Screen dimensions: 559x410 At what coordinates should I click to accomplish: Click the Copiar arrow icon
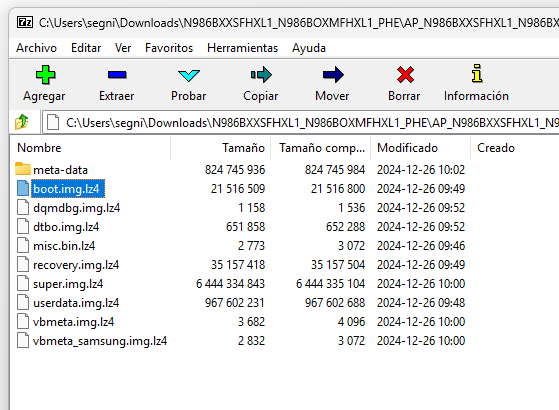pyautogui.click(x=261, y=75)
